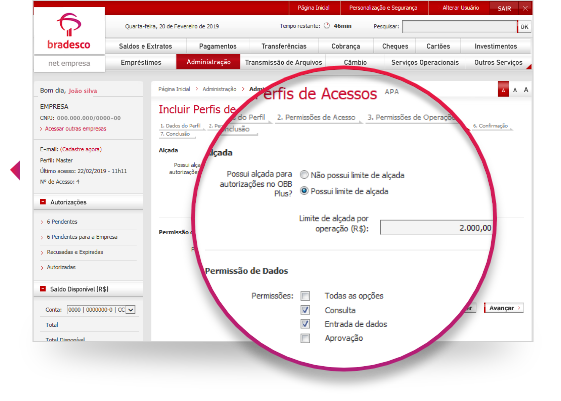Screen dimensions: 561x401
Task: Click the Bradesco logo
Action: (x=69, y=31)
